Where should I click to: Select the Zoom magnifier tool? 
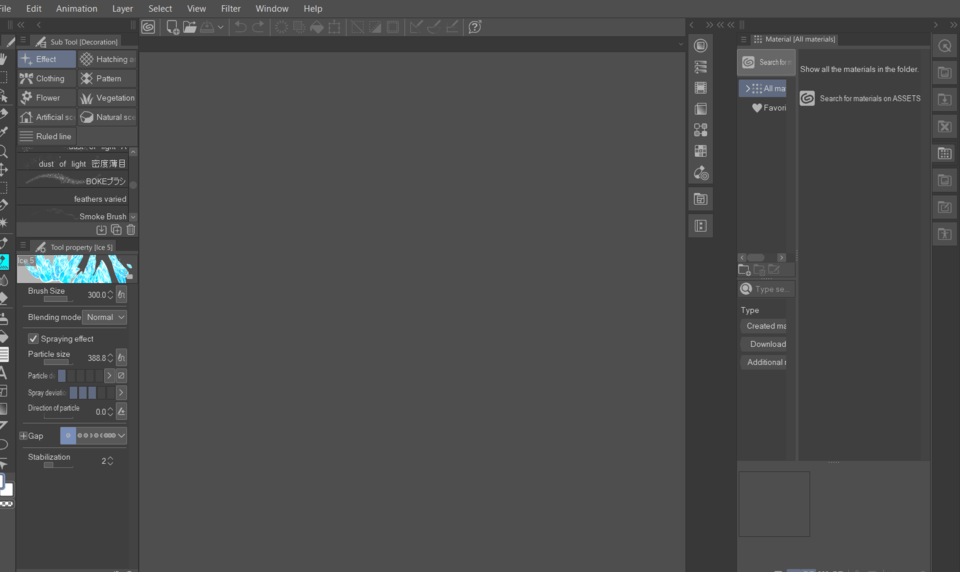(x=4, y=152)
